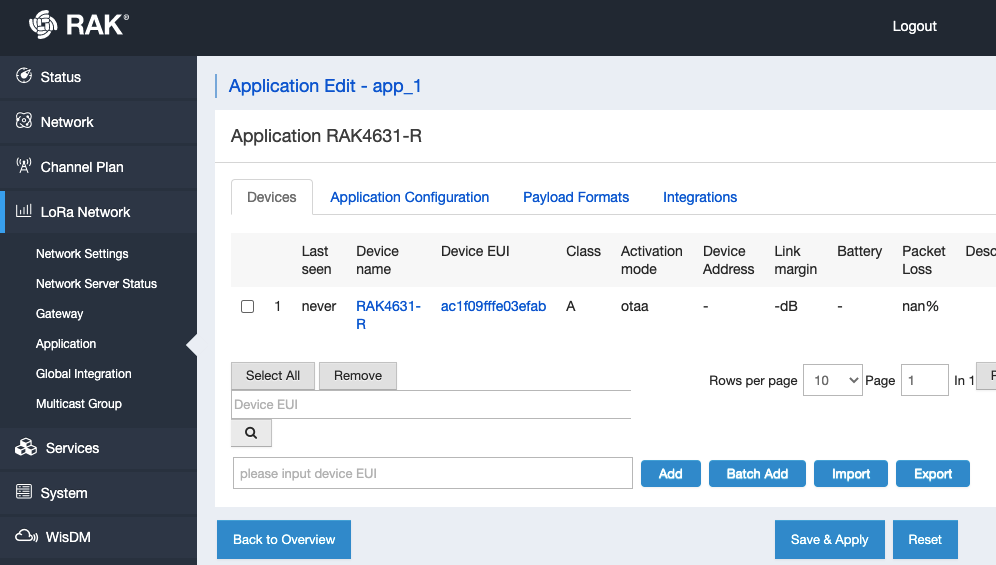Click the RAK logo icon
Image resolution: width=996 pixels, height=565 pixels.
tap(43, 25)
